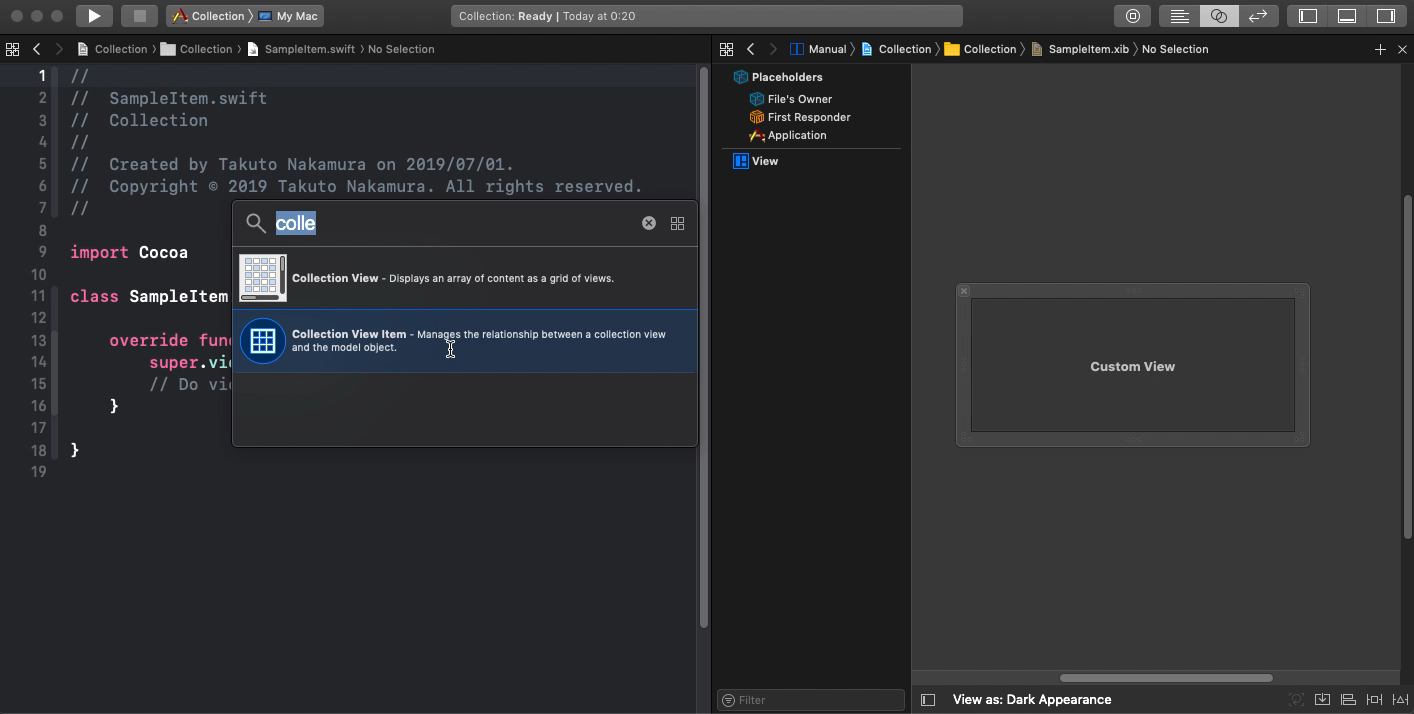Click the Stop button in the toolbar
Viewport: 1414px width, 714px height.
[140, 16]
